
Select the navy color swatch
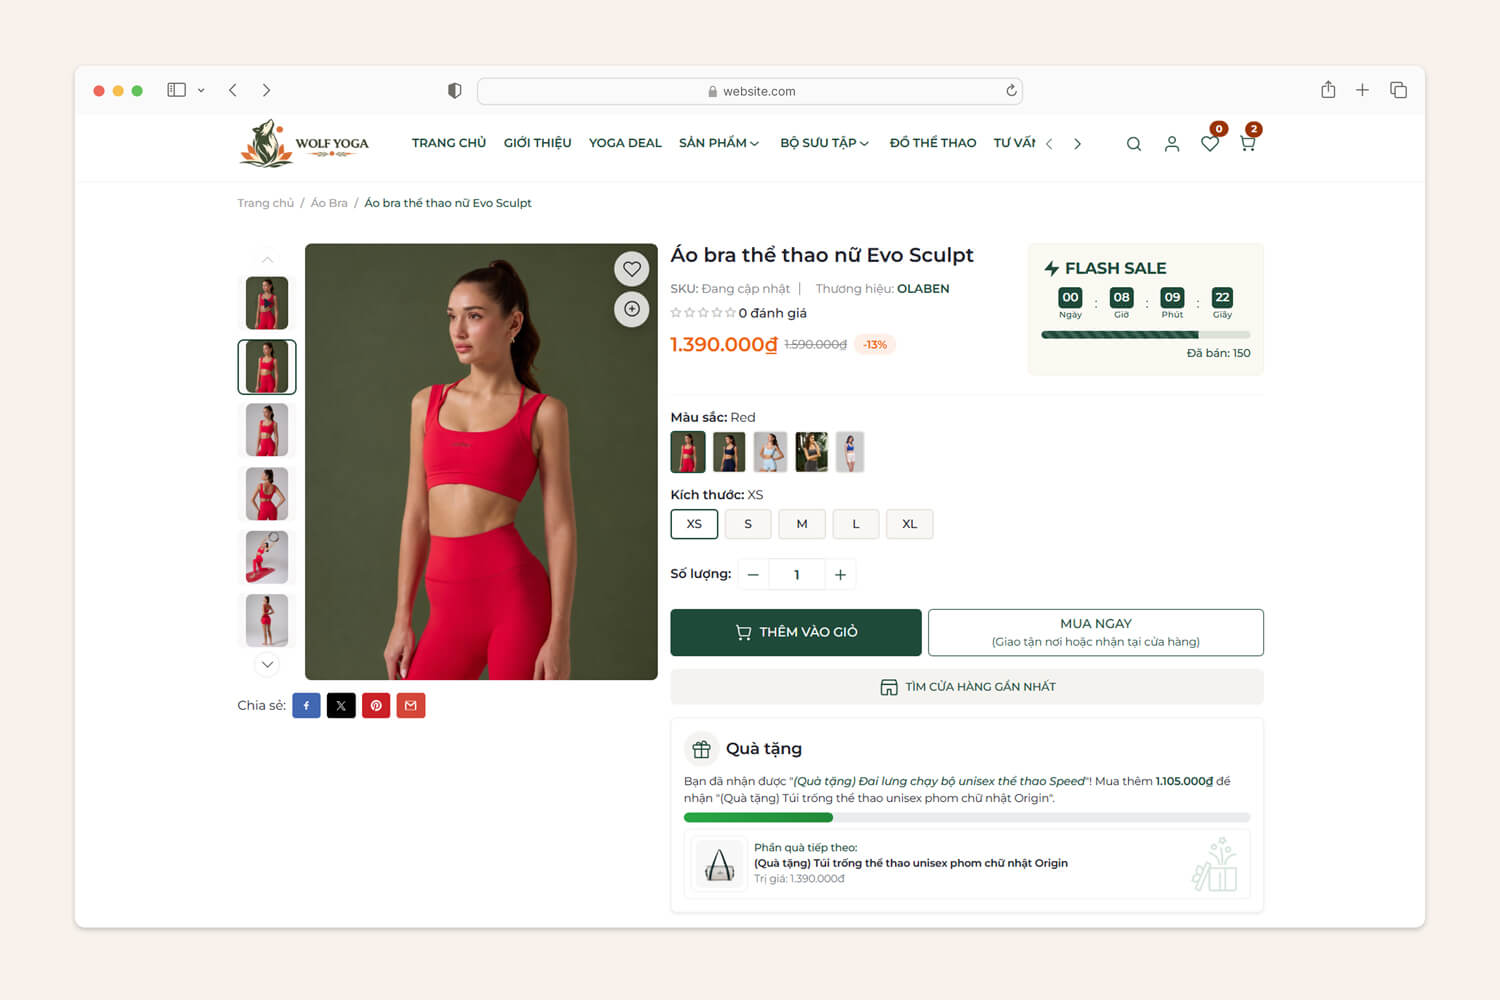pos(729,452)
